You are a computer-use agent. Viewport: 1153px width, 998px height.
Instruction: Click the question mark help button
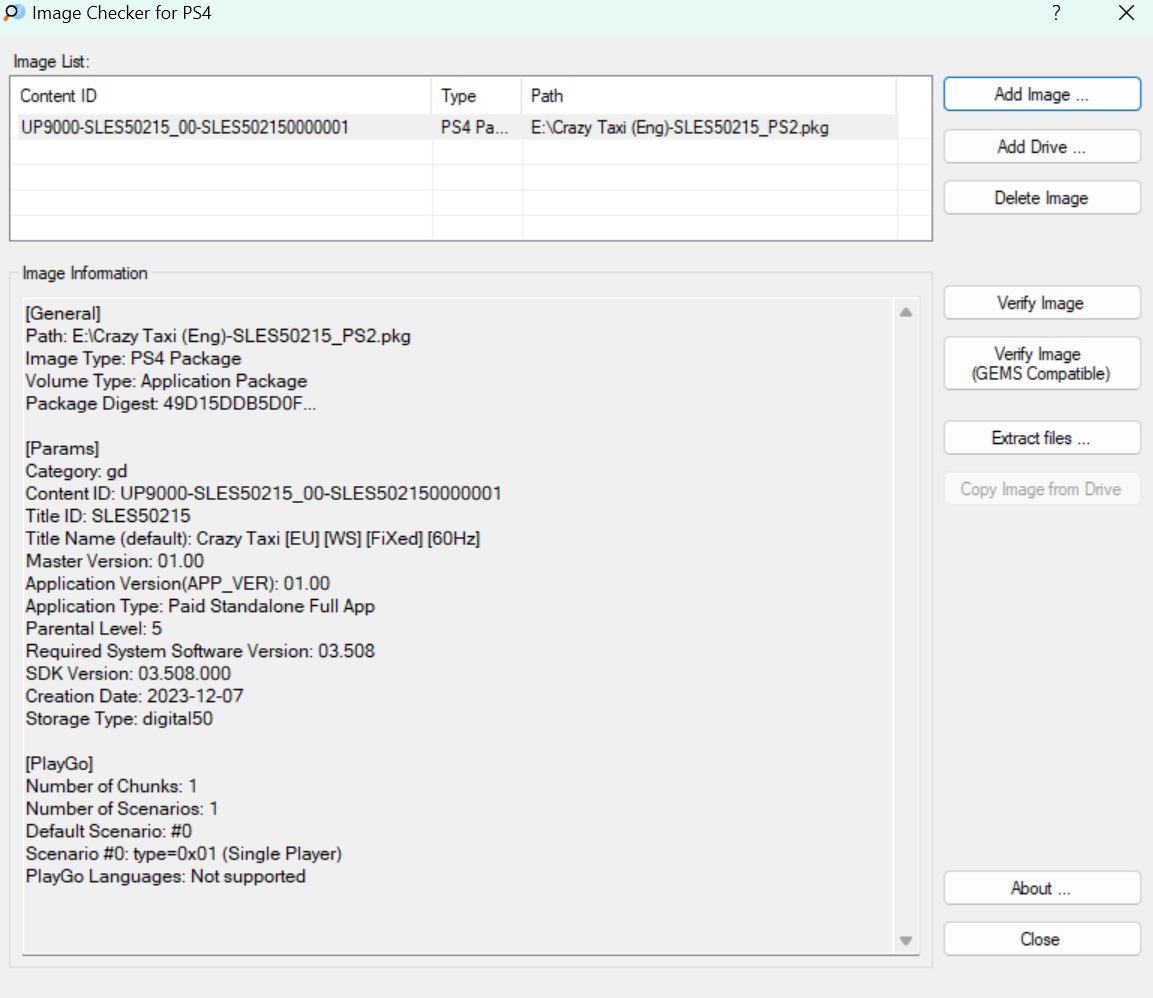click(1056, 14)
